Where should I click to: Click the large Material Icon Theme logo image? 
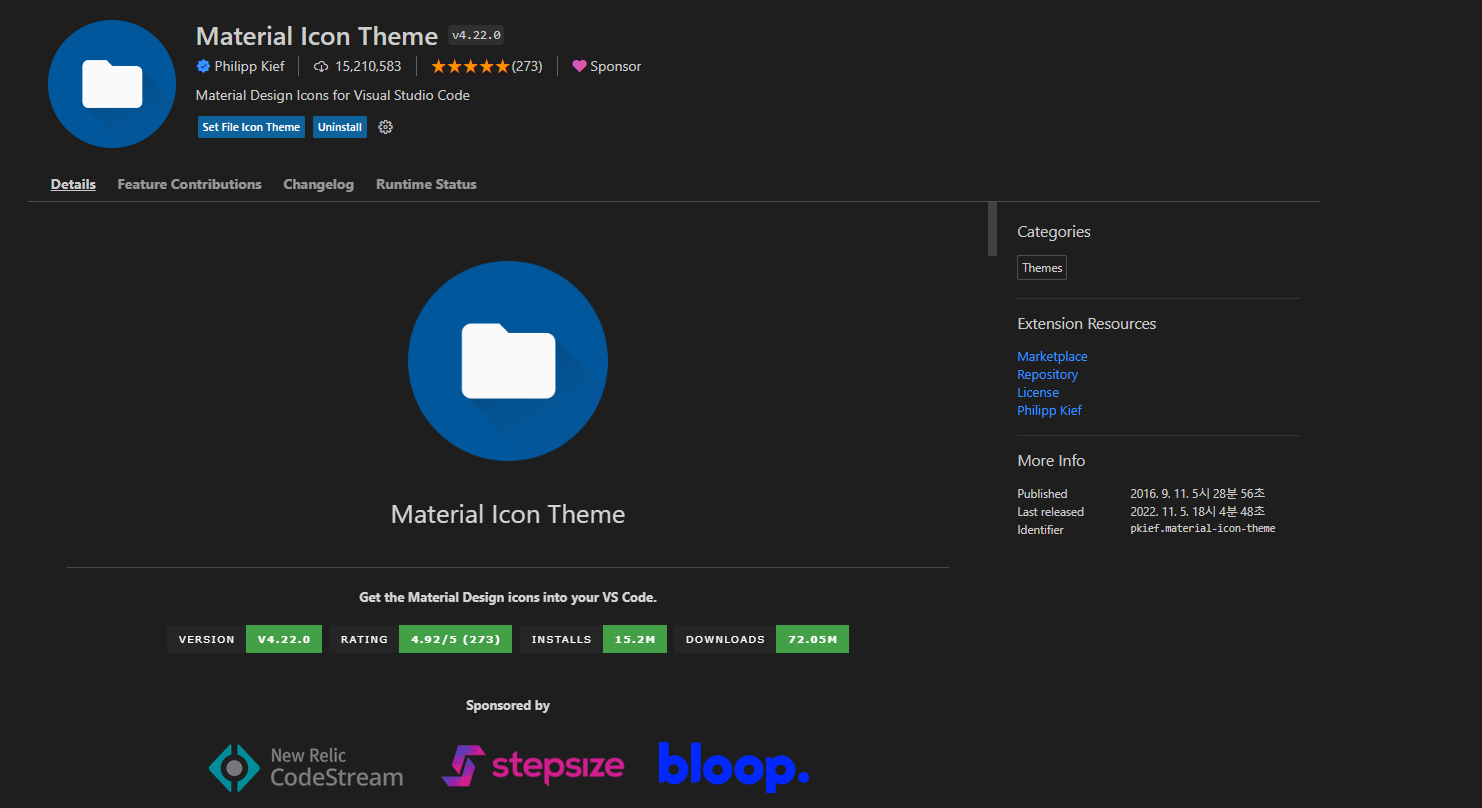click(508, 361)
